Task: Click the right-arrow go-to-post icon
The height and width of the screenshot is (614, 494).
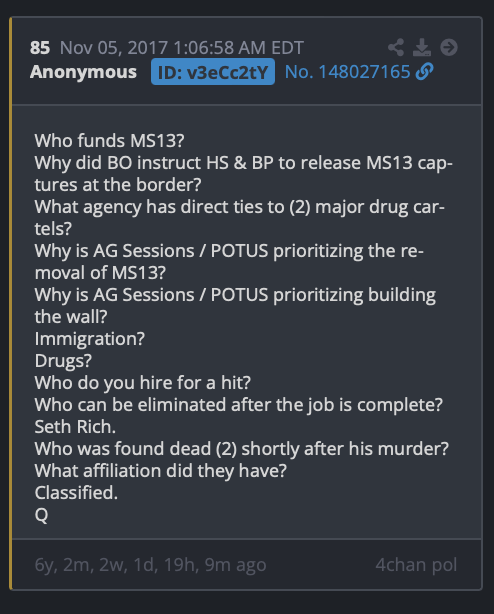Action: (449, 47)
